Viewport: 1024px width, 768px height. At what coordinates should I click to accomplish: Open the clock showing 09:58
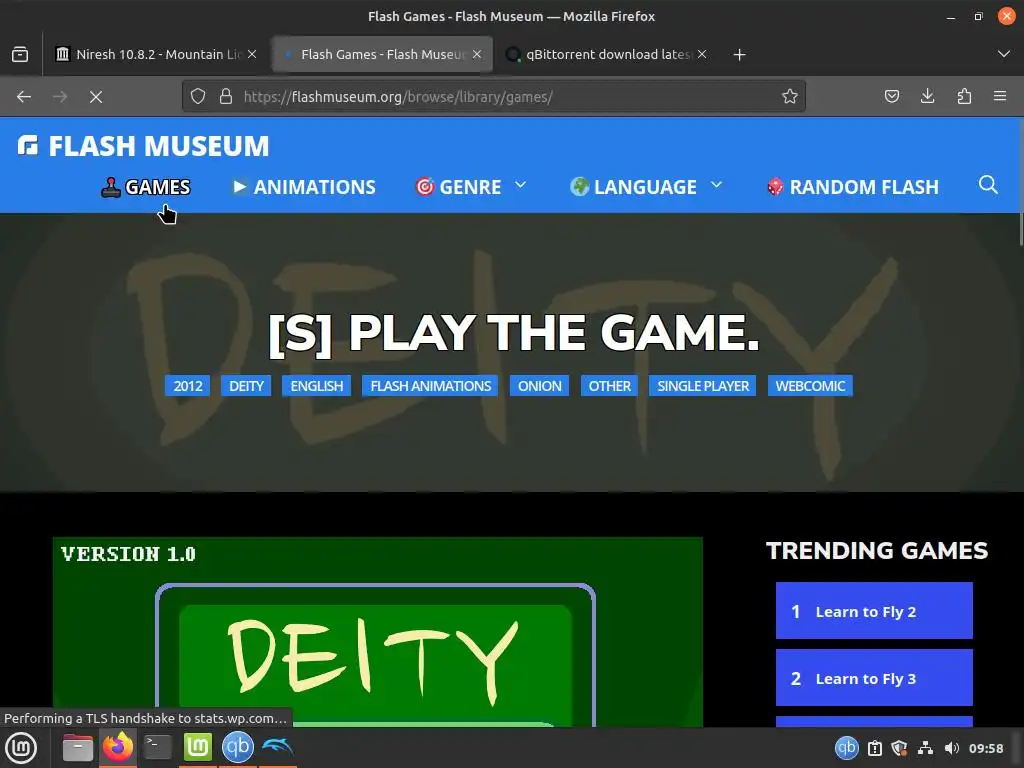(985, 748)
